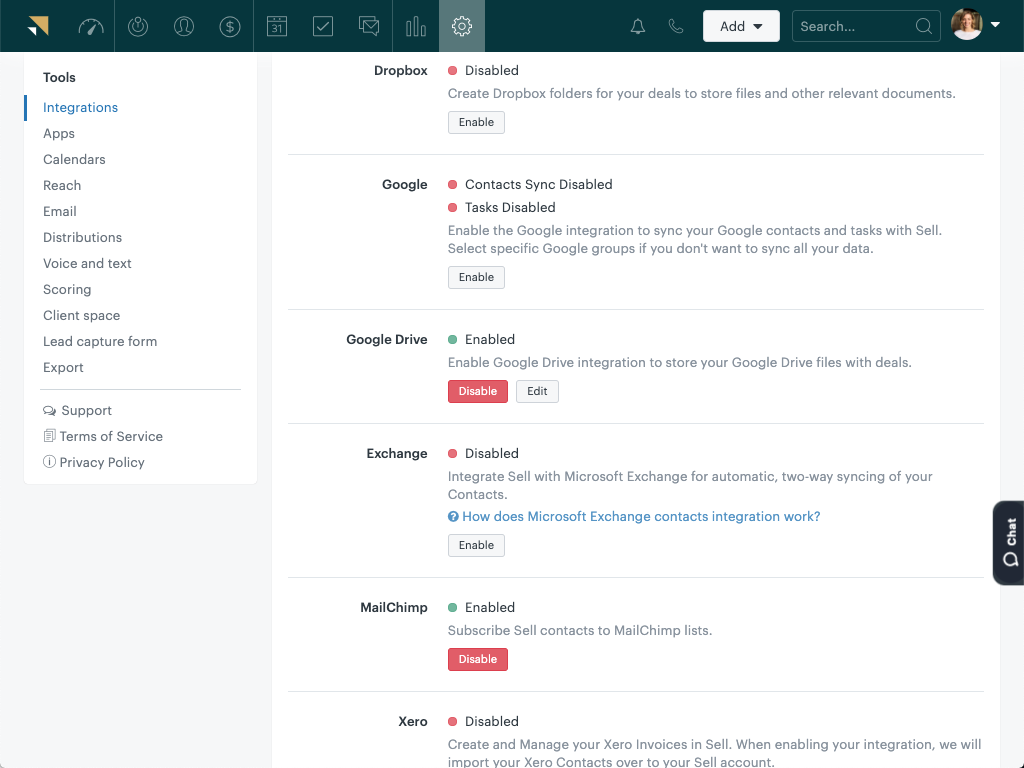
Task: Click the Xero integration title
Action: pos(413,722)
